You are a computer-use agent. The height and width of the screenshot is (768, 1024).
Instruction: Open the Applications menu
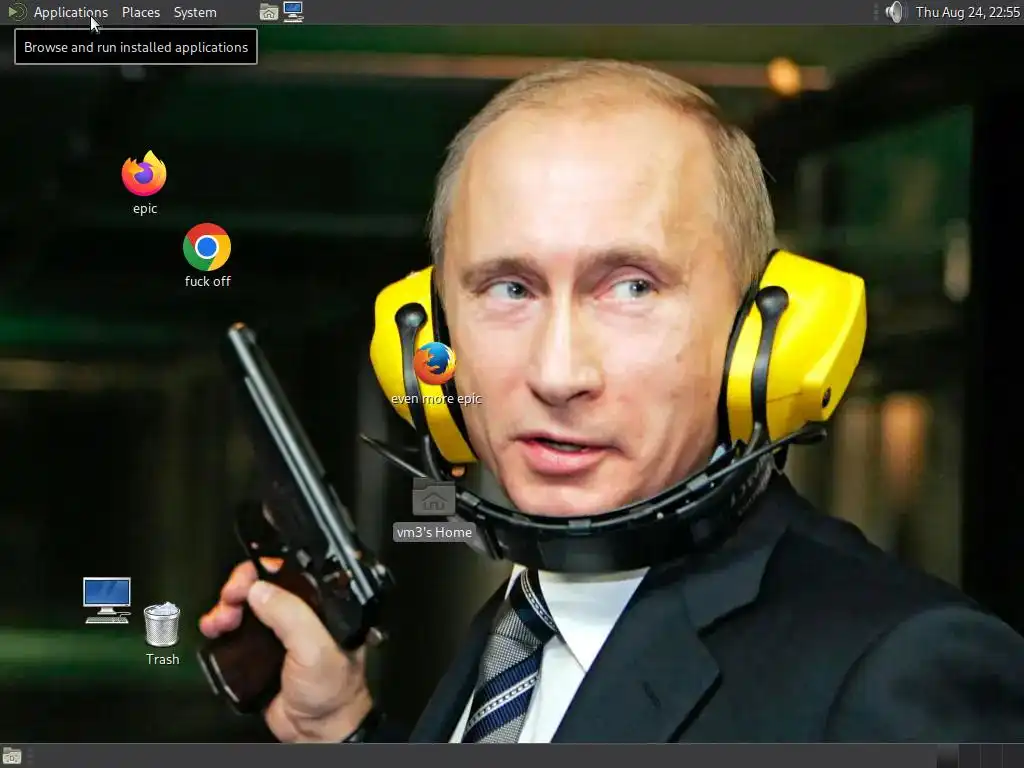[x=71, y=12]
